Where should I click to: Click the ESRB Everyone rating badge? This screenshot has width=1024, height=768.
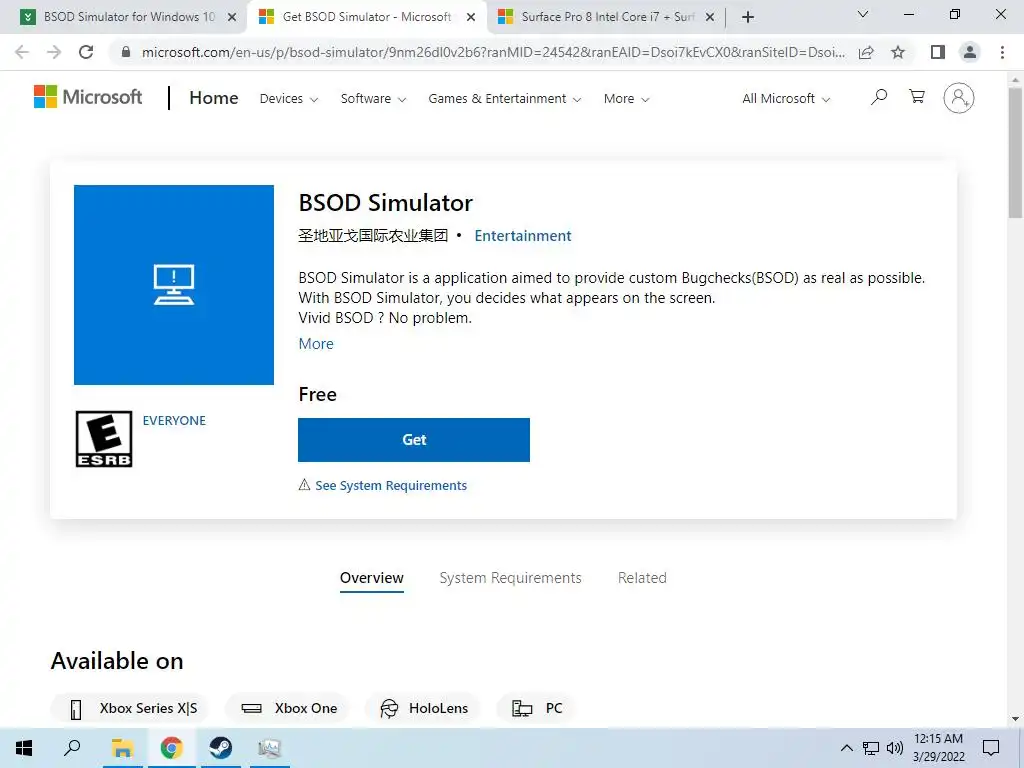[104, 439]
